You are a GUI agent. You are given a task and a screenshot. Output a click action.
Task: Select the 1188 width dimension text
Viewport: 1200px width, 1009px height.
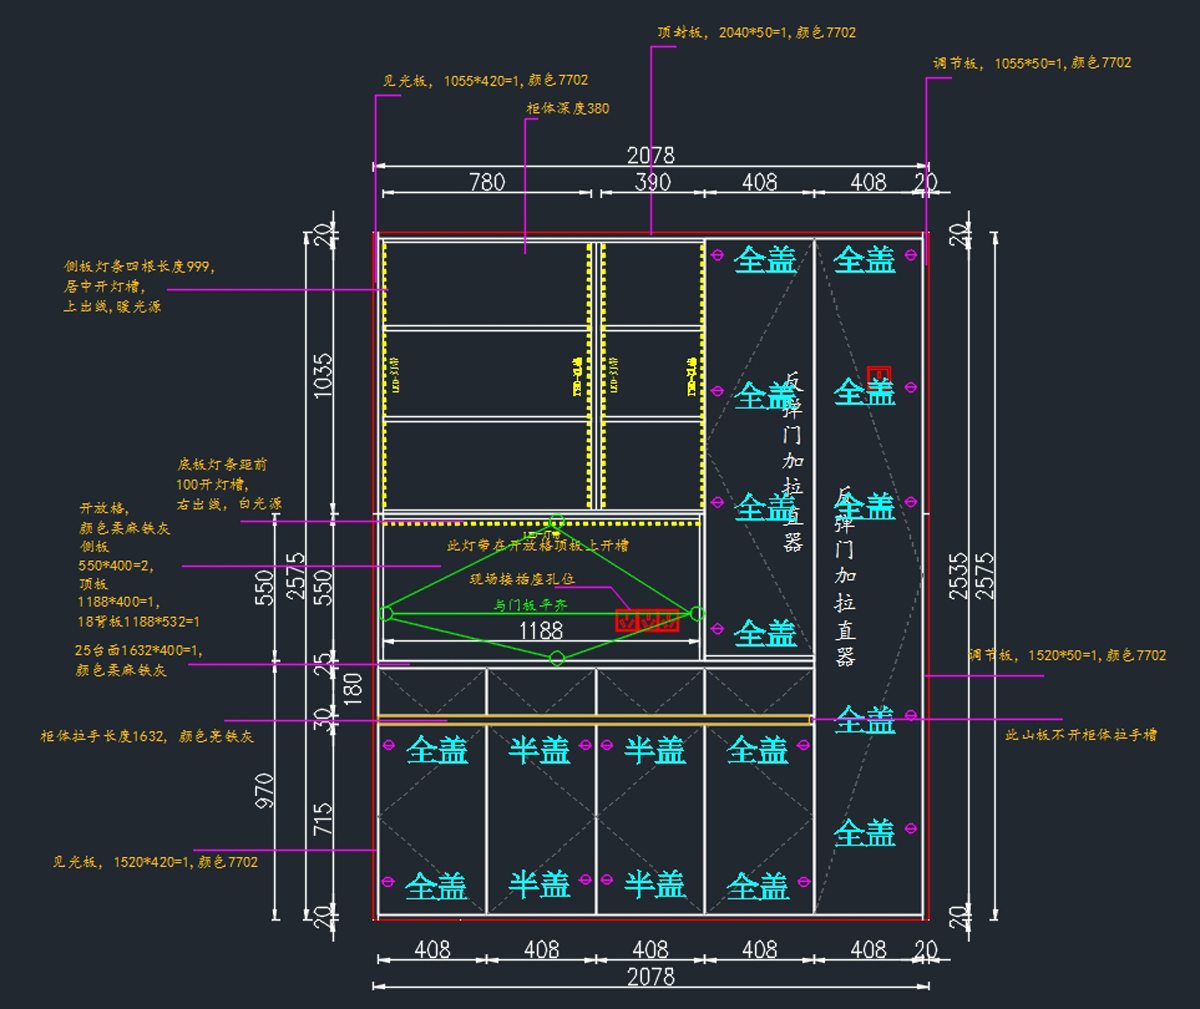(540, 631)
